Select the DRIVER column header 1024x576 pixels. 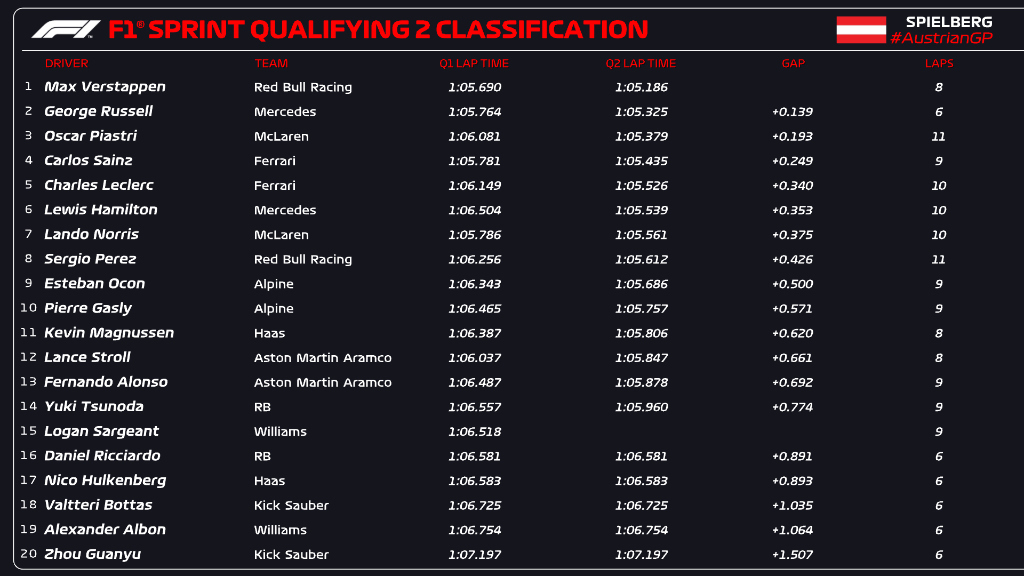pyautogui.click(x=66, y=63)
